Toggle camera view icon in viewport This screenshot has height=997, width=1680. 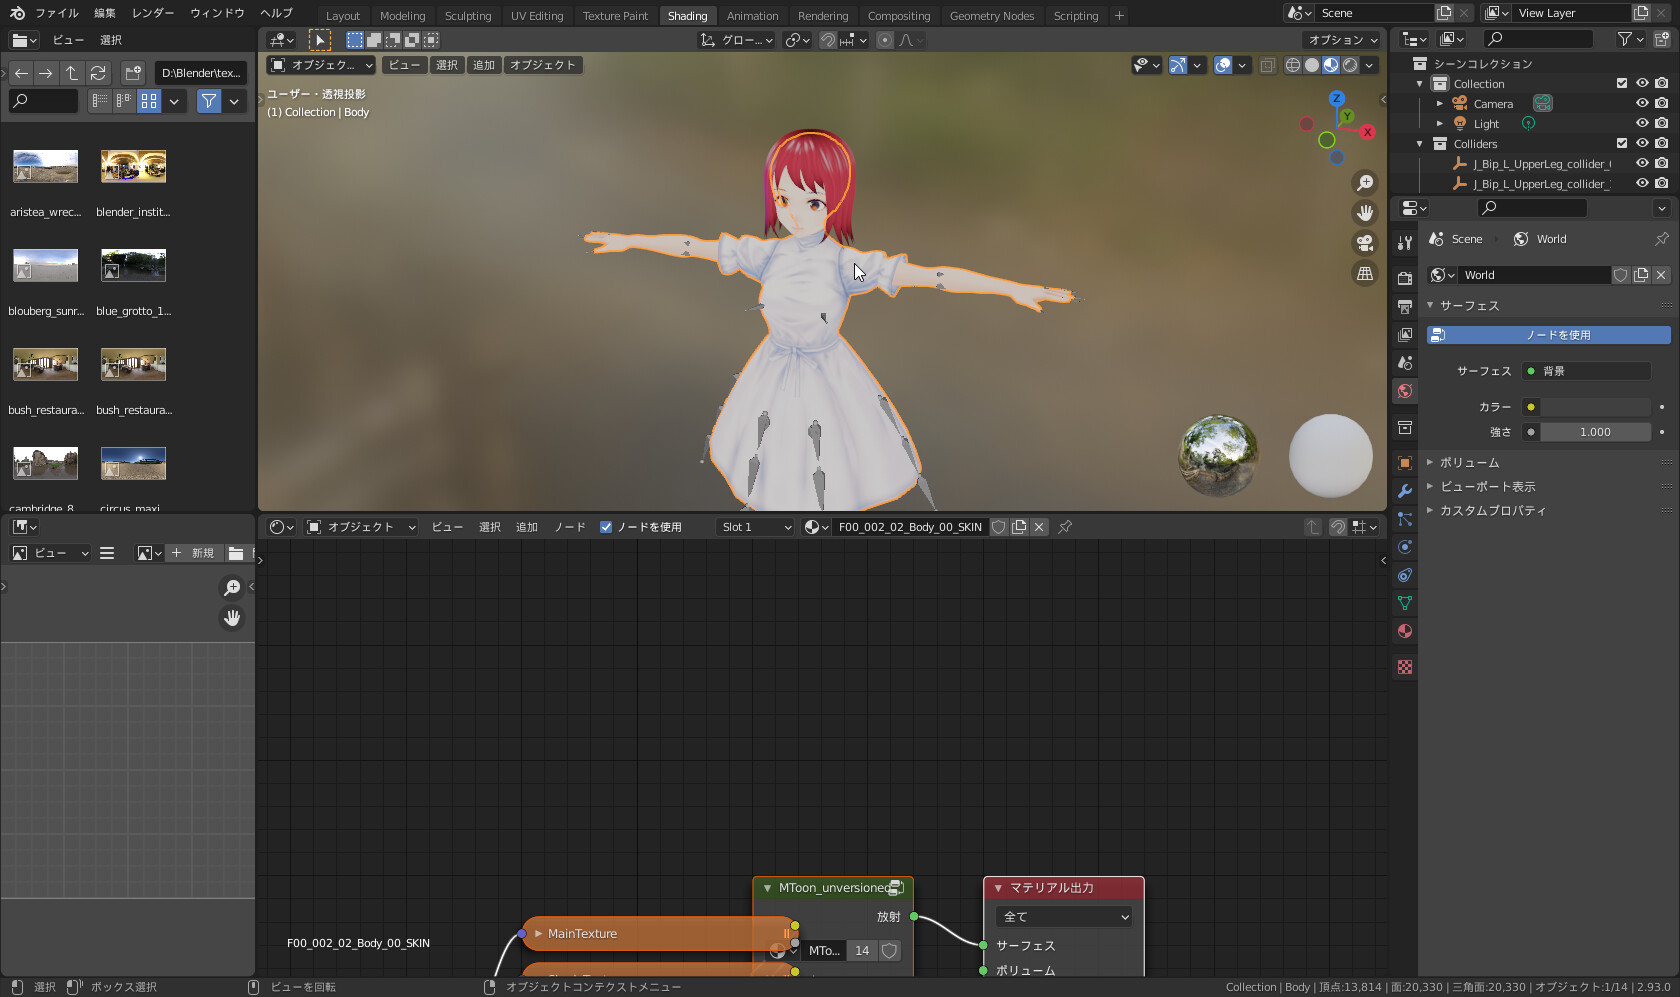[1365, 243]
